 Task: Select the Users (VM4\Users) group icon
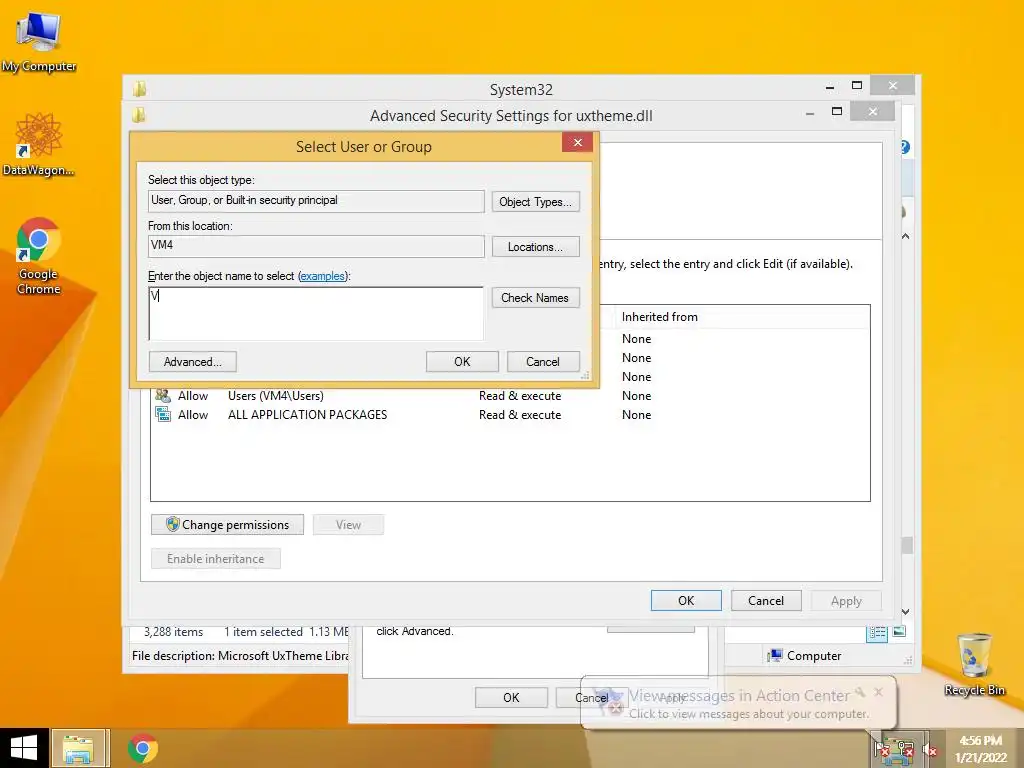coord(163,396)
